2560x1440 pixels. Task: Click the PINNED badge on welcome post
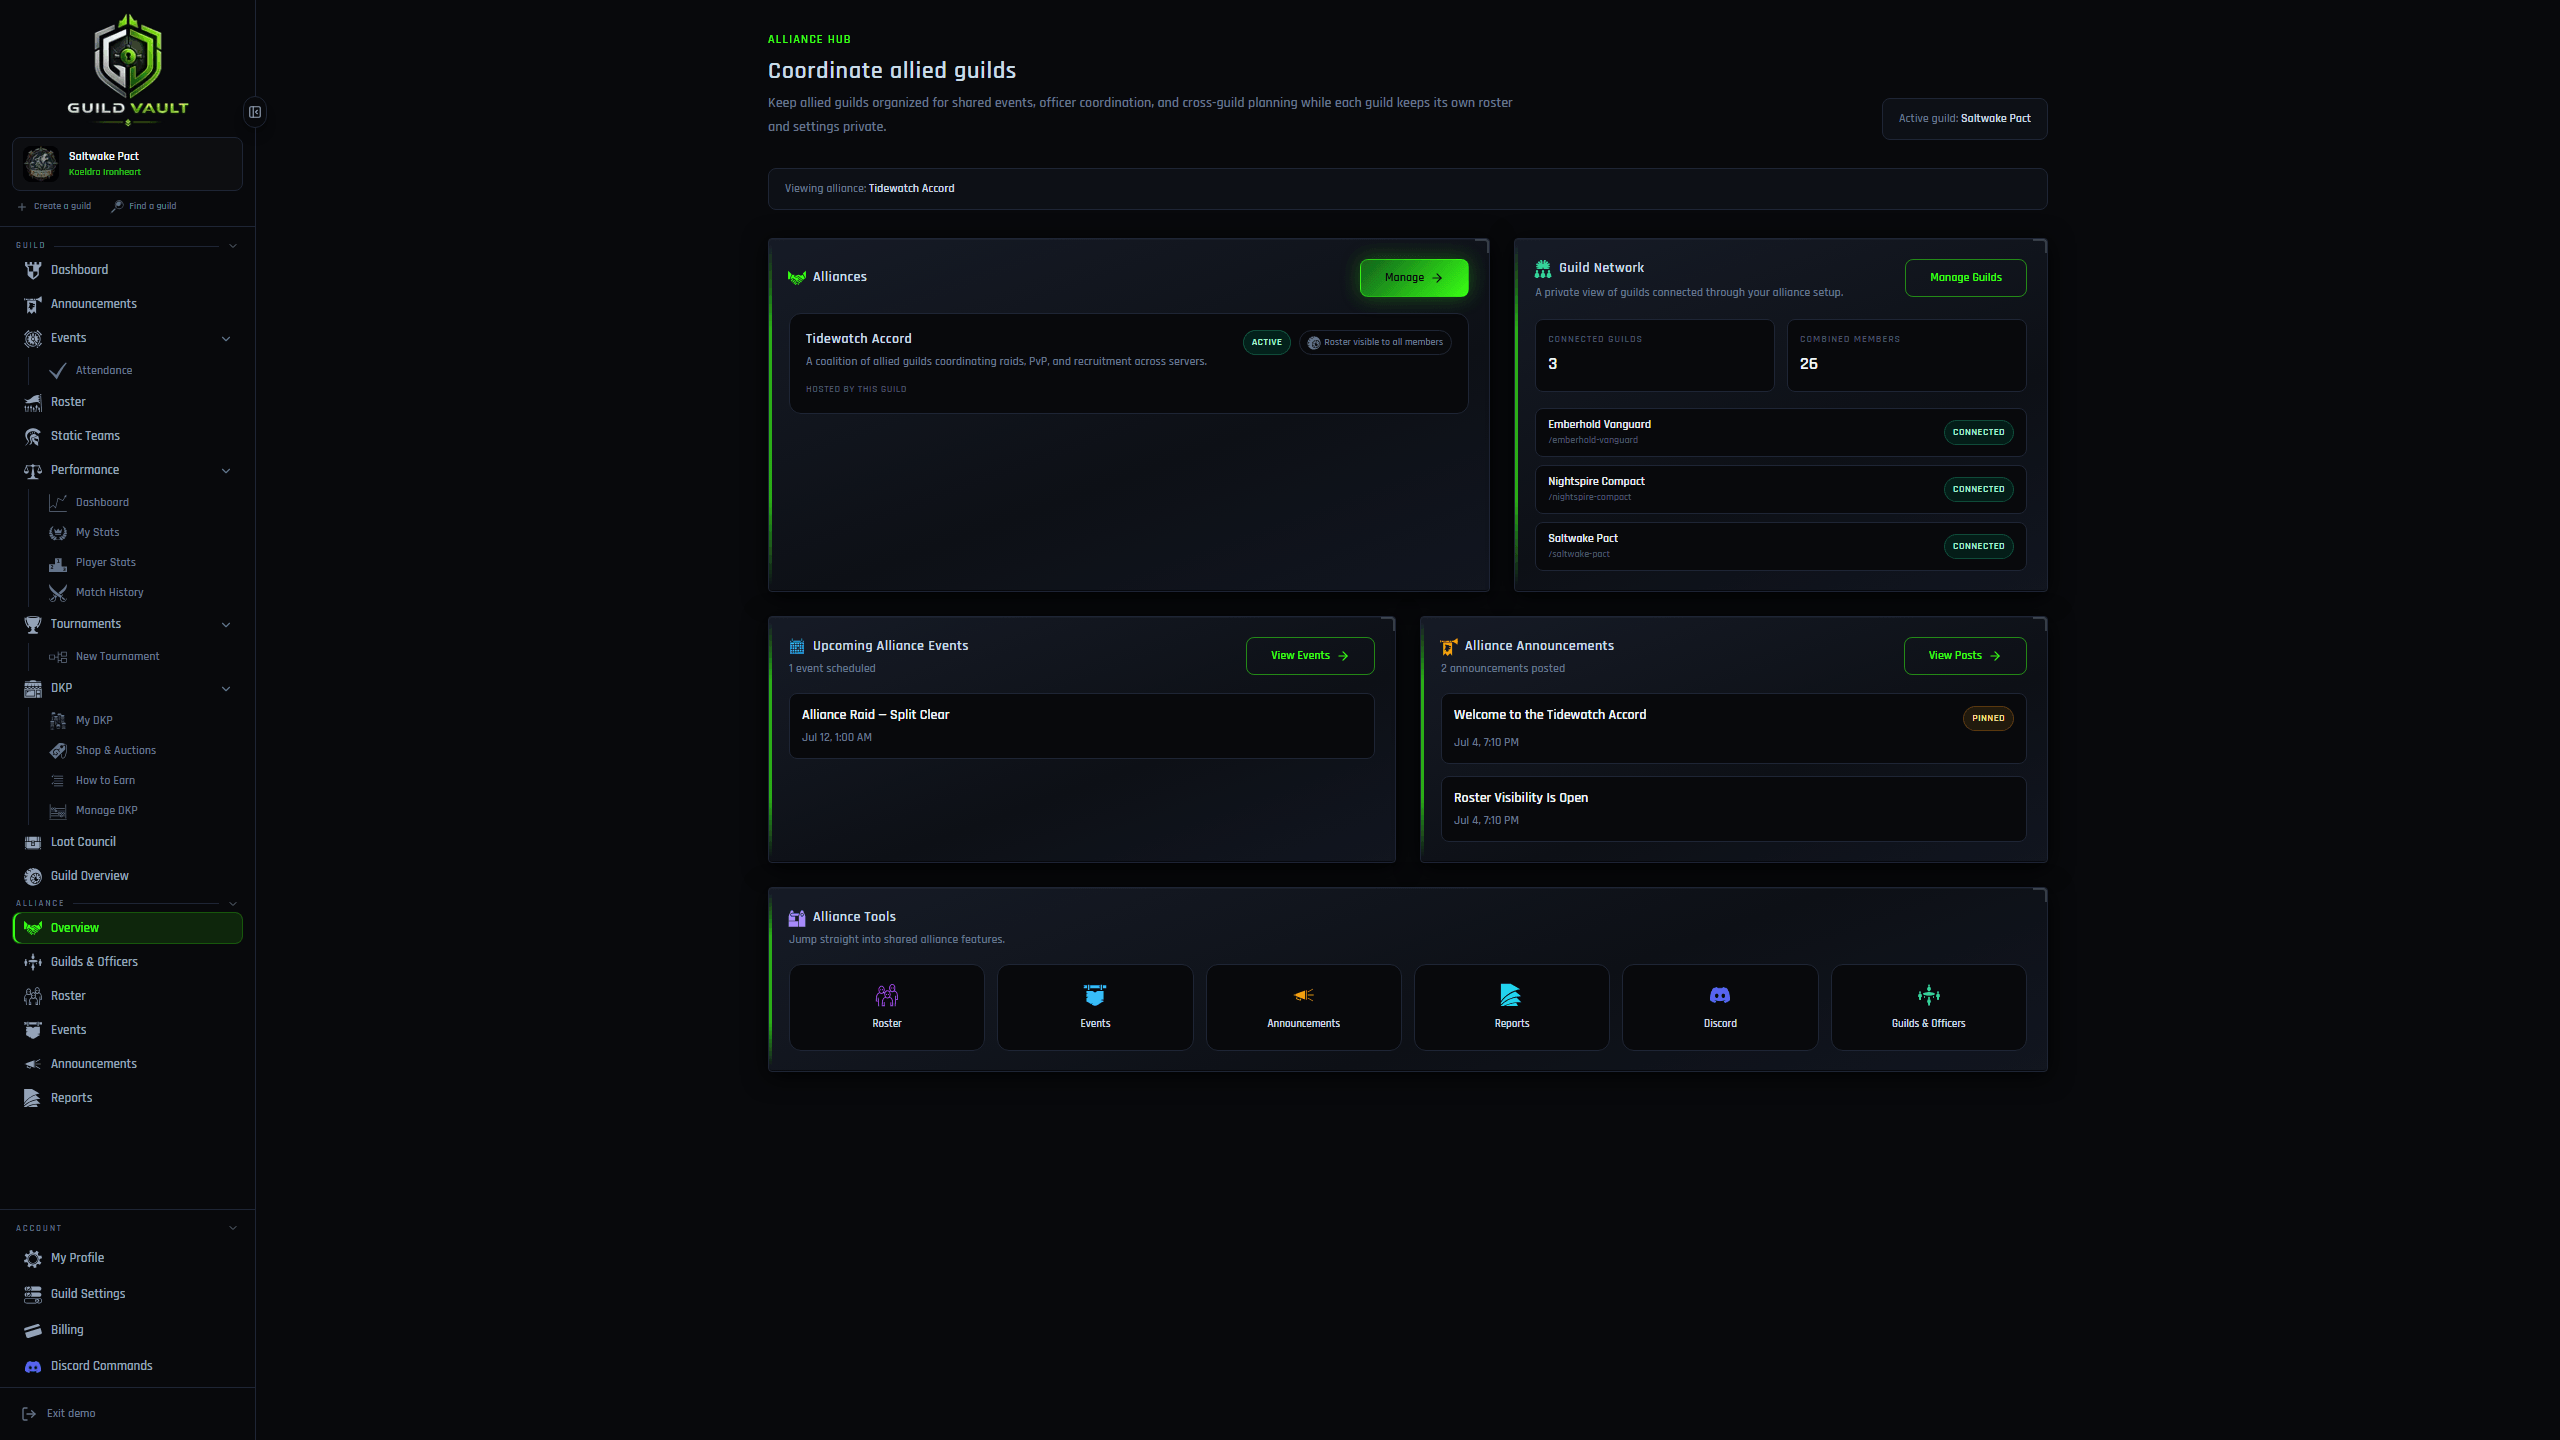(x=1988, y=718)
